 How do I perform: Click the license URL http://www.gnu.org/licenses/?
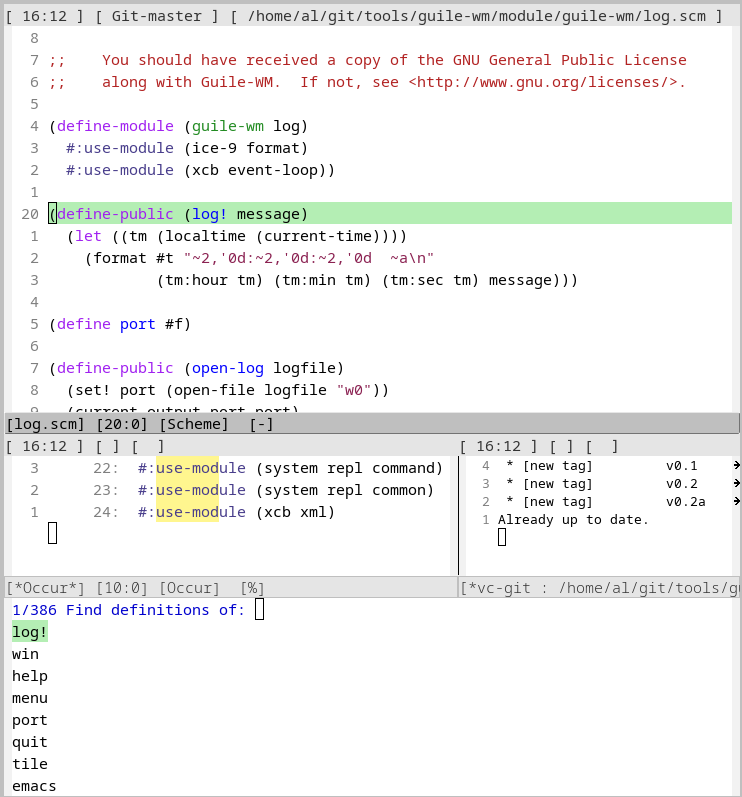542,82
